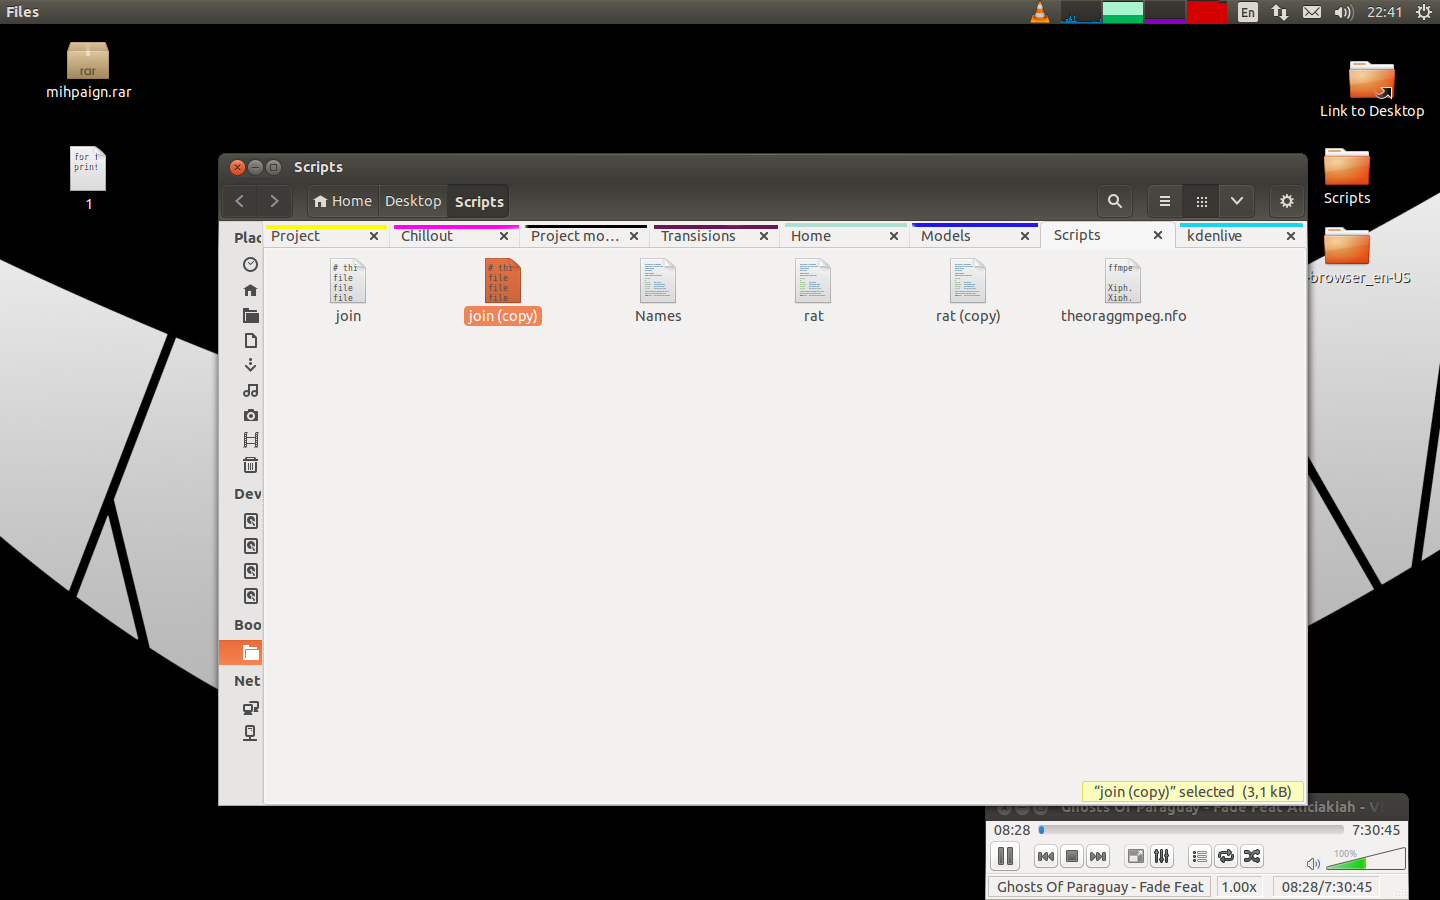Screen dimensions: 1440x900
Task: Open VLC extended settings equalizer icon
Action: pos(1161,856)
